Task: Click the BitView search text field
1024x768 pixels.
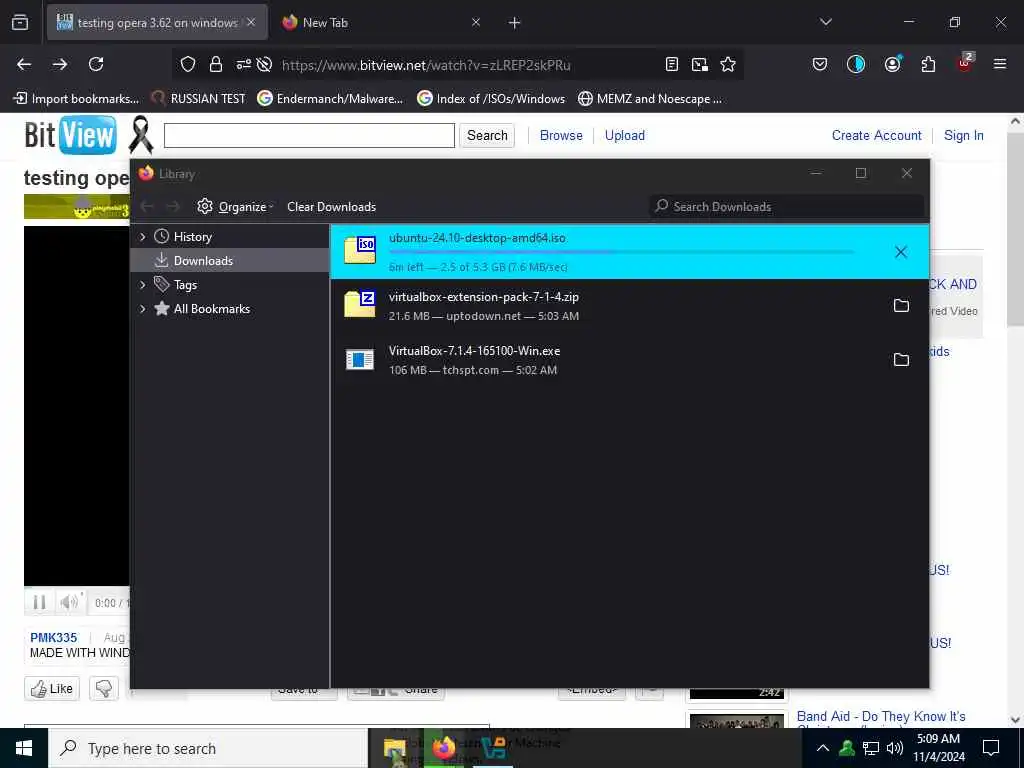Action: (x=309, y=135)
